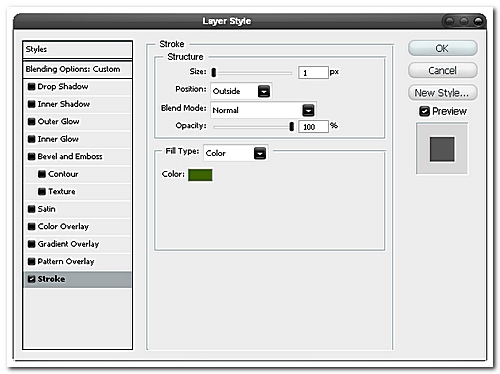
Task: Select the Outer Glow label
Action: [58, 121]
